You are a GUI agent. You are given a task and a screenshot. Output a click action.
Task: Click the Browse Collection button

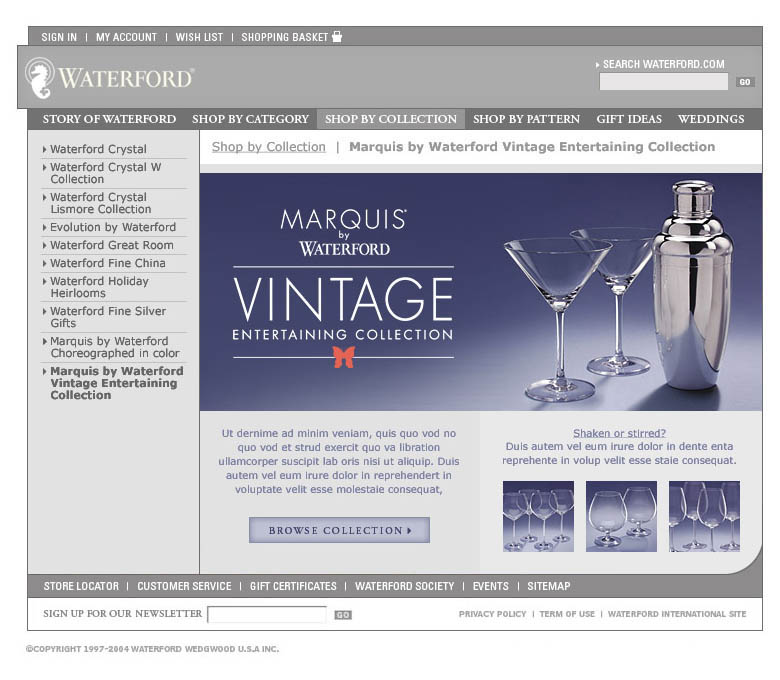click(339, 530)
